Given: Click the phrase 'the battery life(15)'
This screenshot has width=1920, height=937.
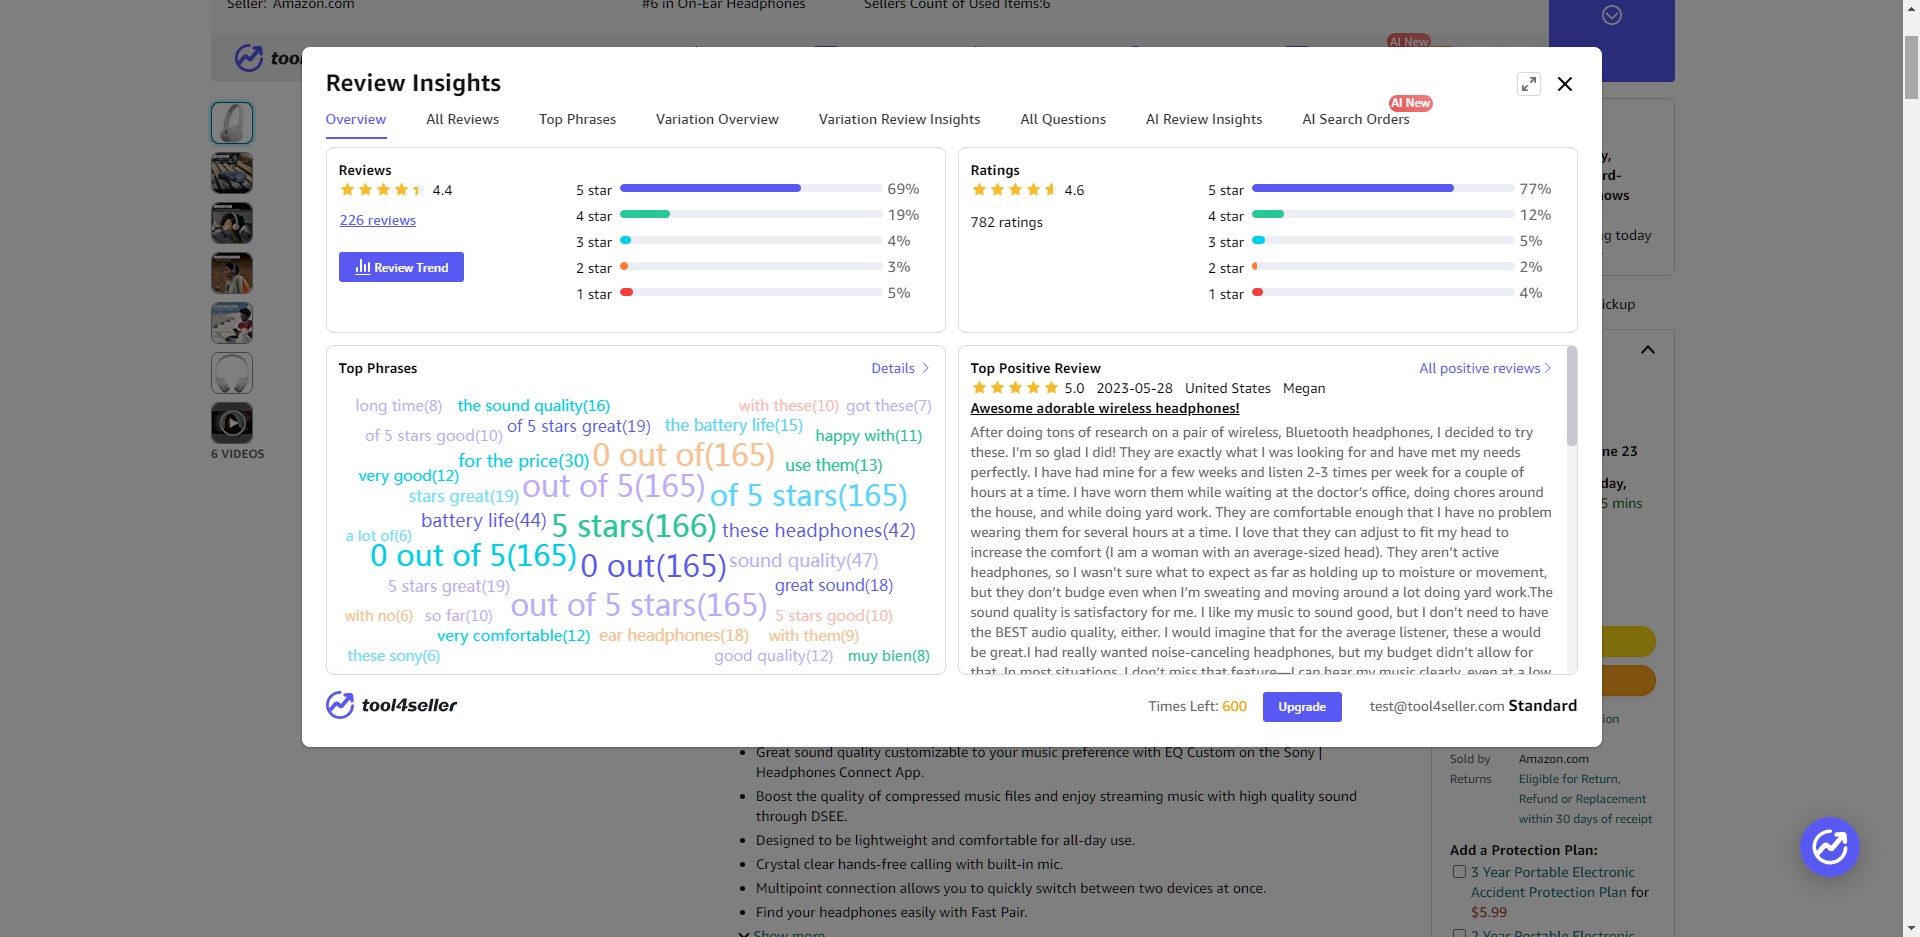Looking at the screenshot, I should click(733, 425).
